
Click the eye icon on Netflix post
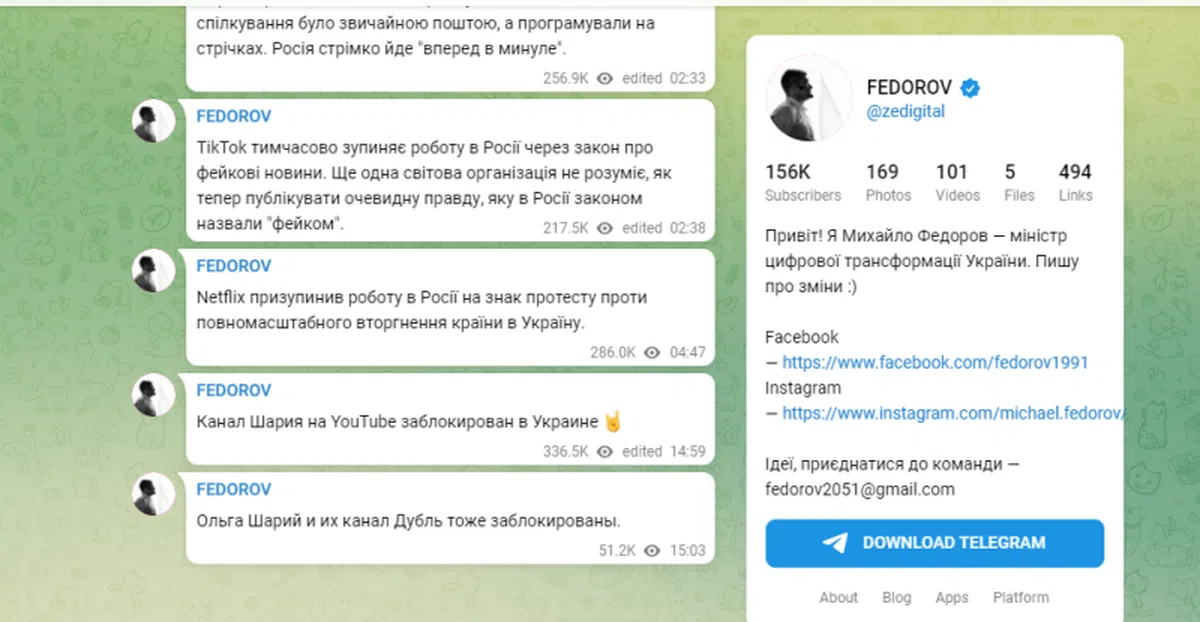[652, 352]
